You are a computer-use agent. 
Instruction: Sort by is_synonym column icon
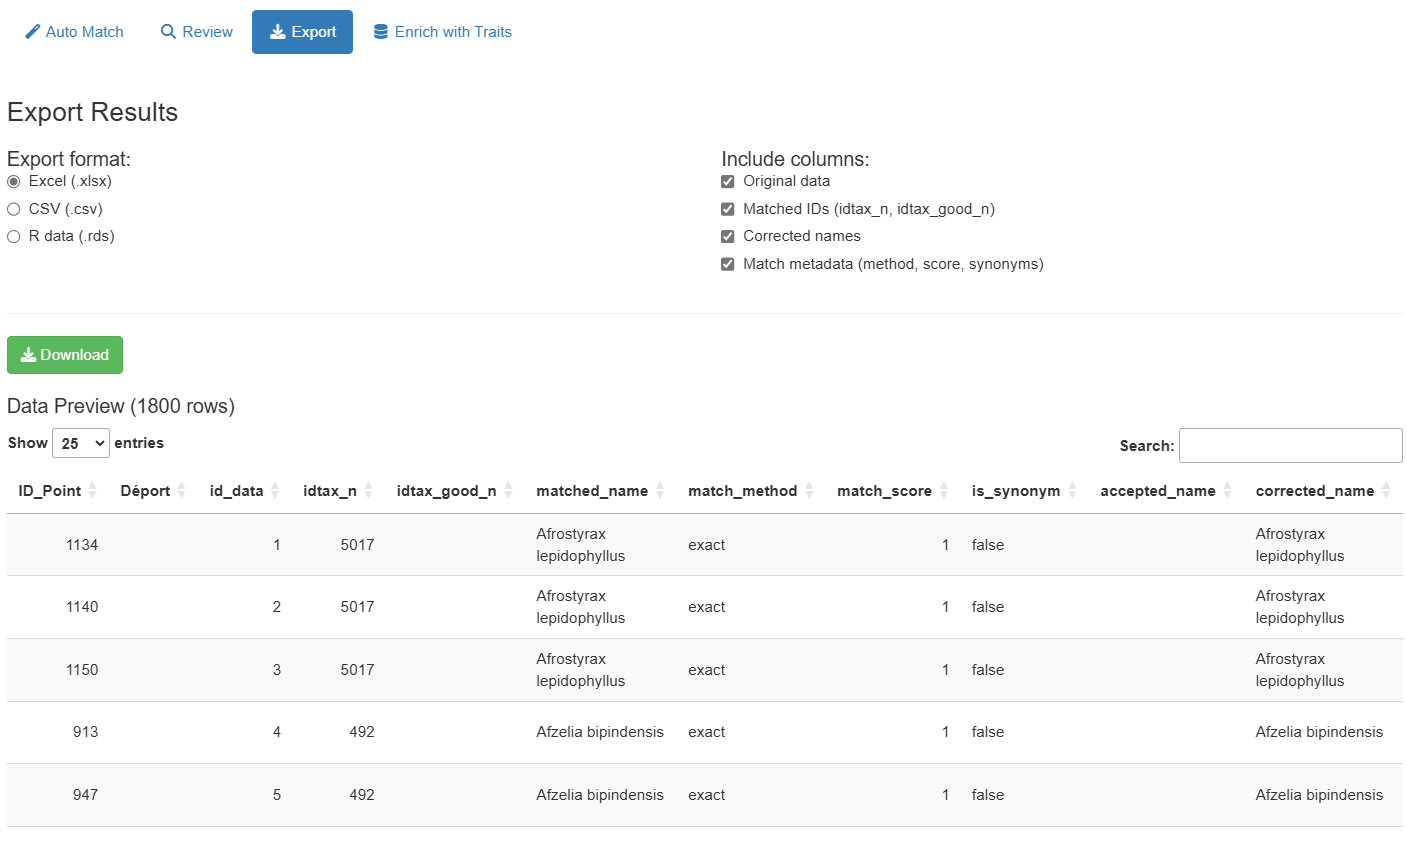coord(1072,490)
